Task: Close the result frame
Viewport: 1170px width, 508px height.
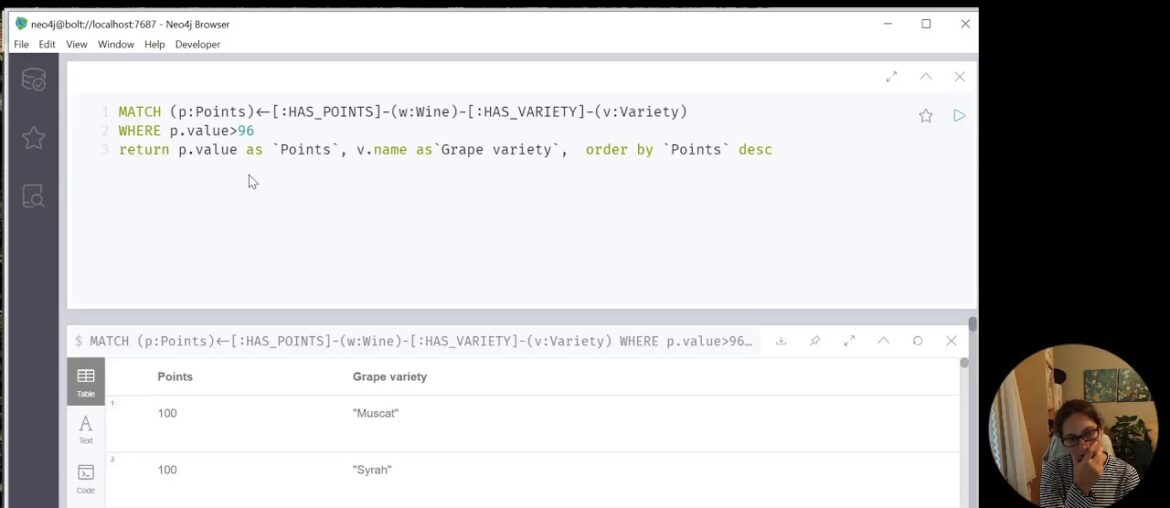Action: pos(951,341)
